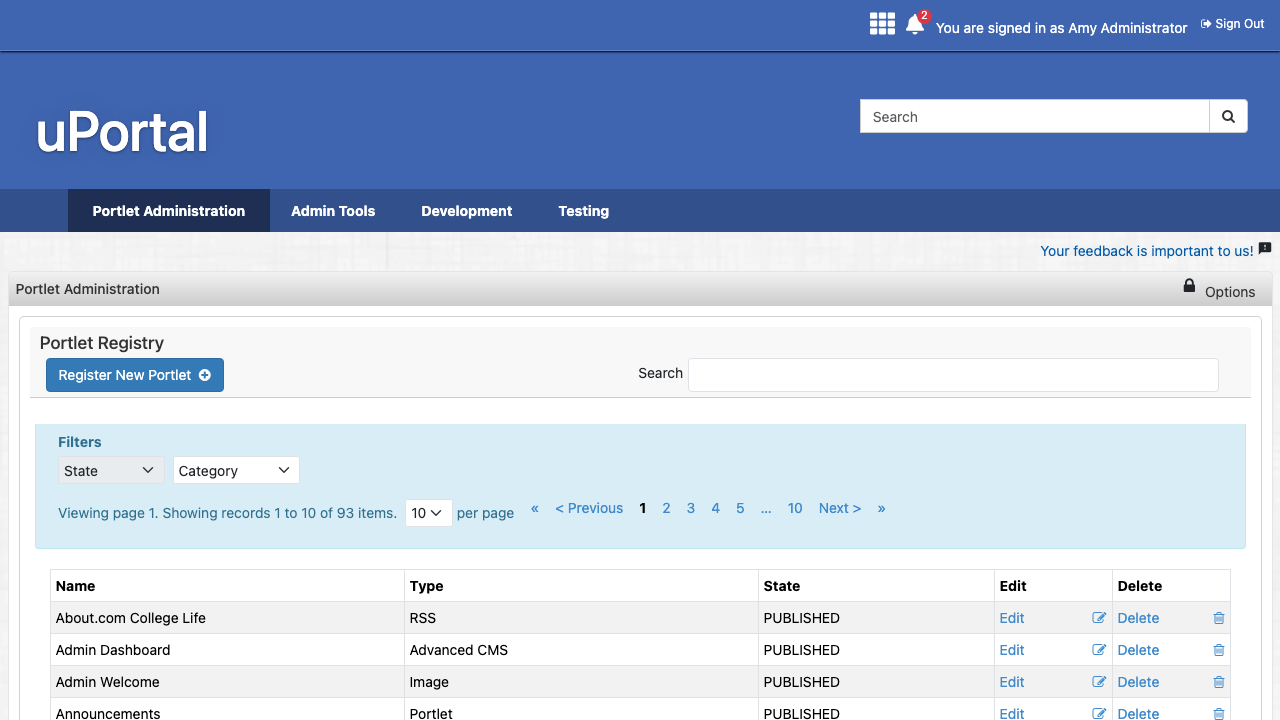
Task: Focus the Portlet Registry search field
Action: click(953, 374)
